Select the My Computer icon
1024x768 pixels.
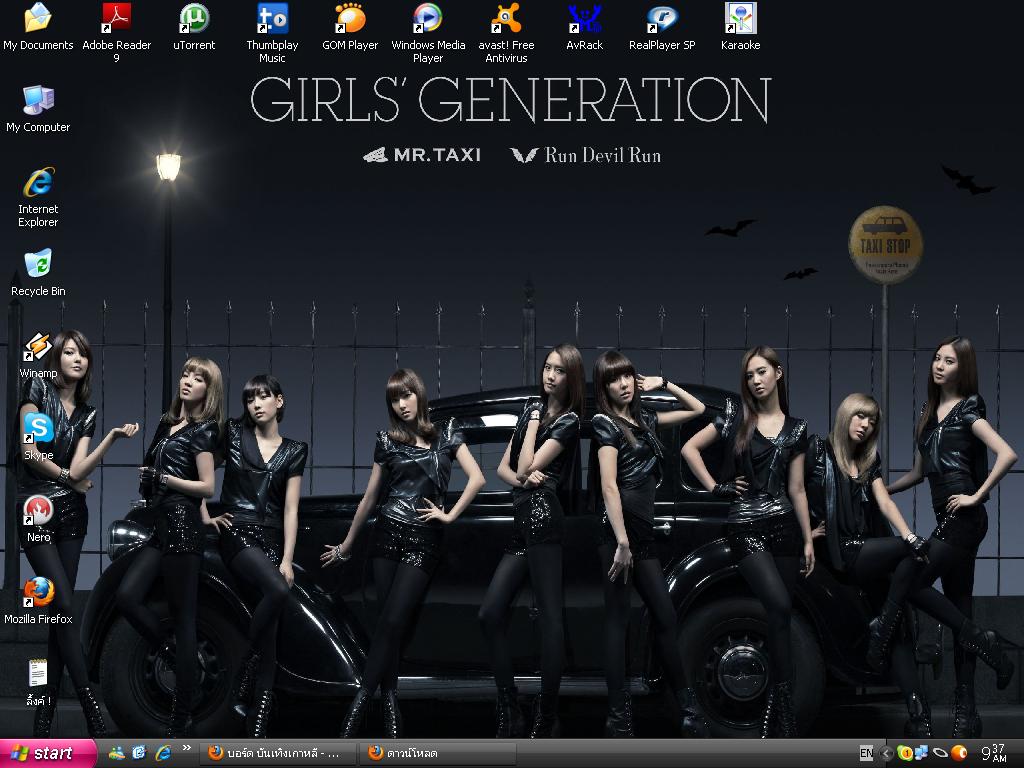[38, 109]
